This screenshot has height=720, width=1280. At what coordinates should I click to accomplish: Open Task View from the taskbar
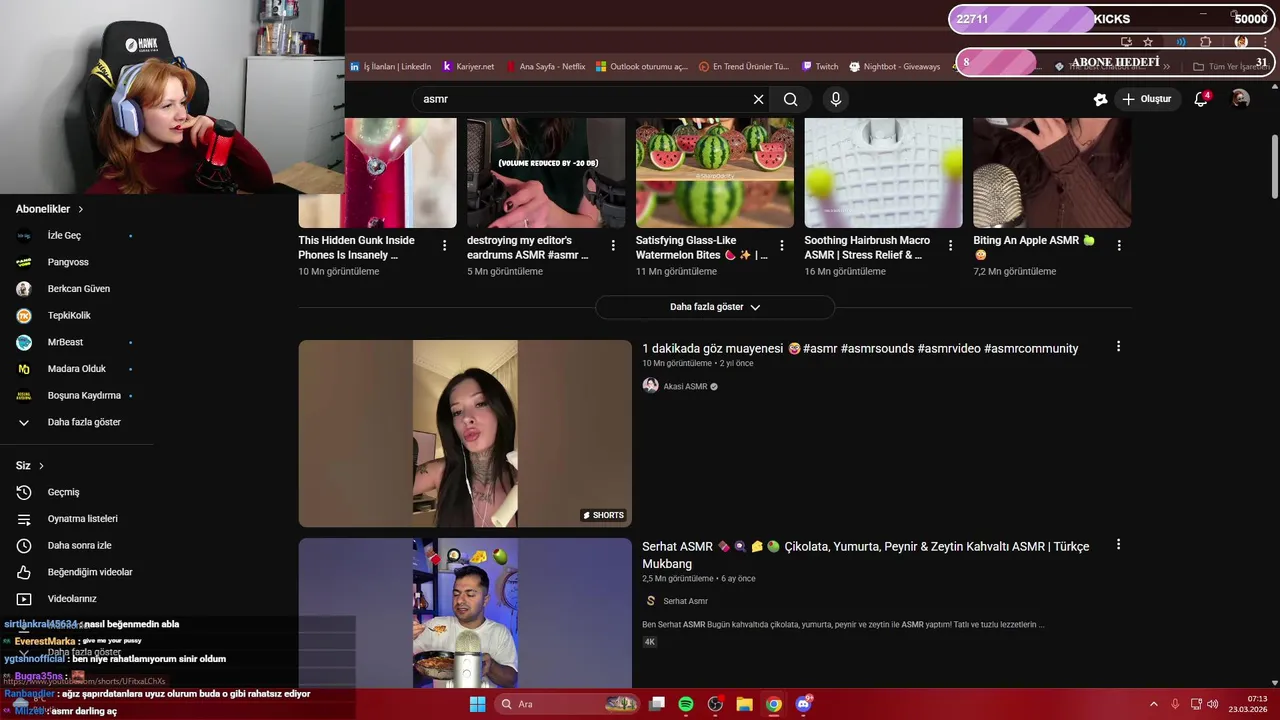pos(657,704)
